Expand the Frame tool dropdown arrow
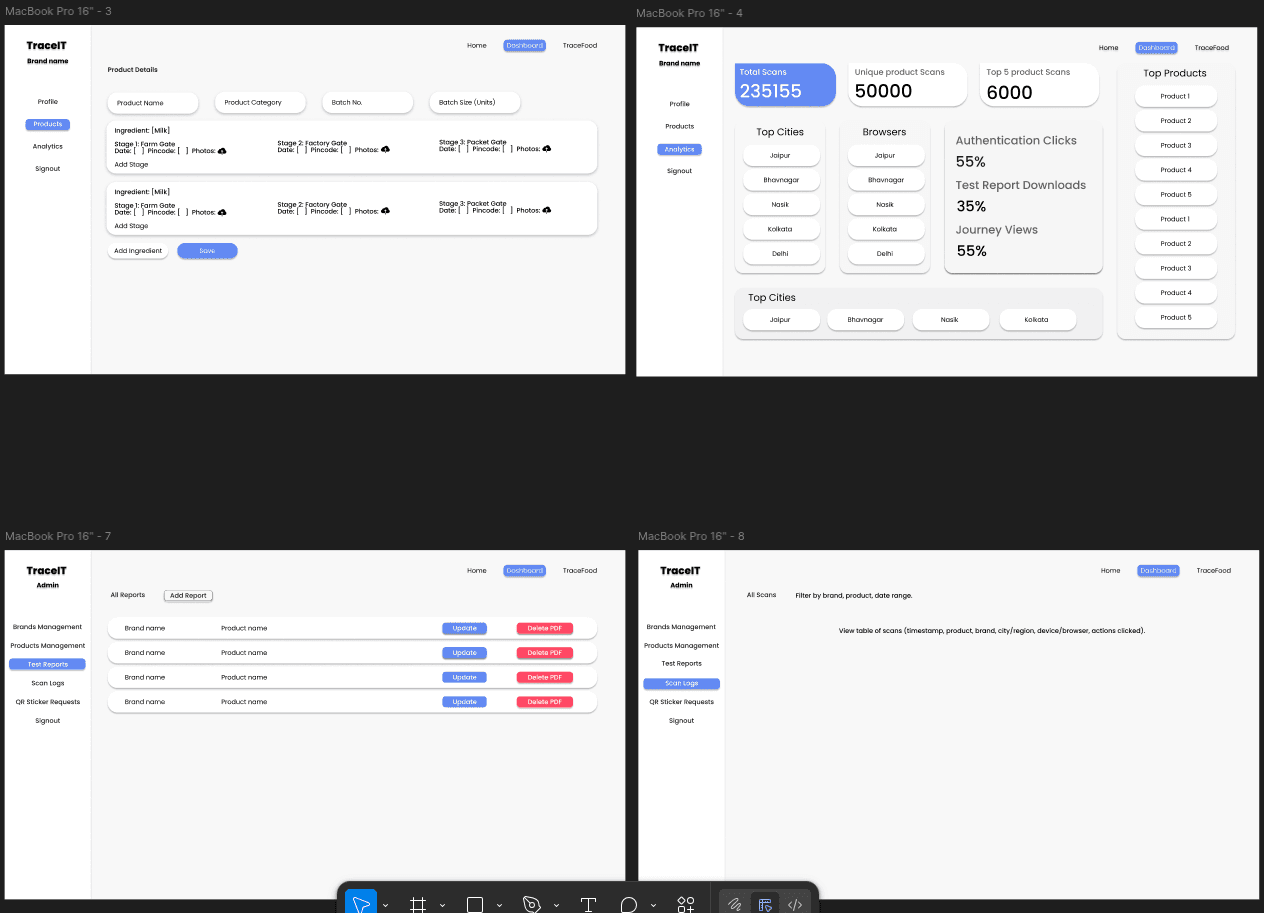The height and width of the screenshot is (913, 1264). [x=442, y=906]
